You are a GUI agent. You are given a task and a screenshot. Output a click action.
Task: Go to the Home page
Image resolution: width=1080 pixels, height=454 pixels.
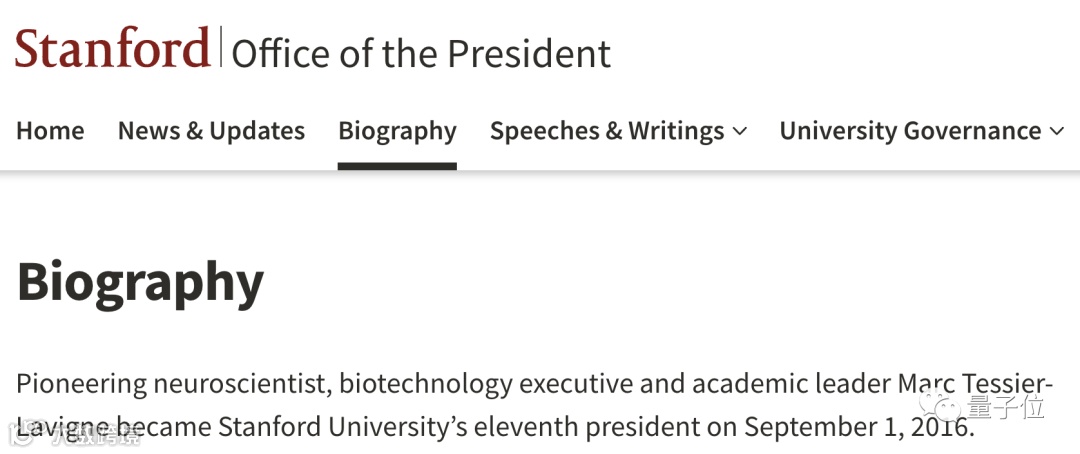pos(50,131)
